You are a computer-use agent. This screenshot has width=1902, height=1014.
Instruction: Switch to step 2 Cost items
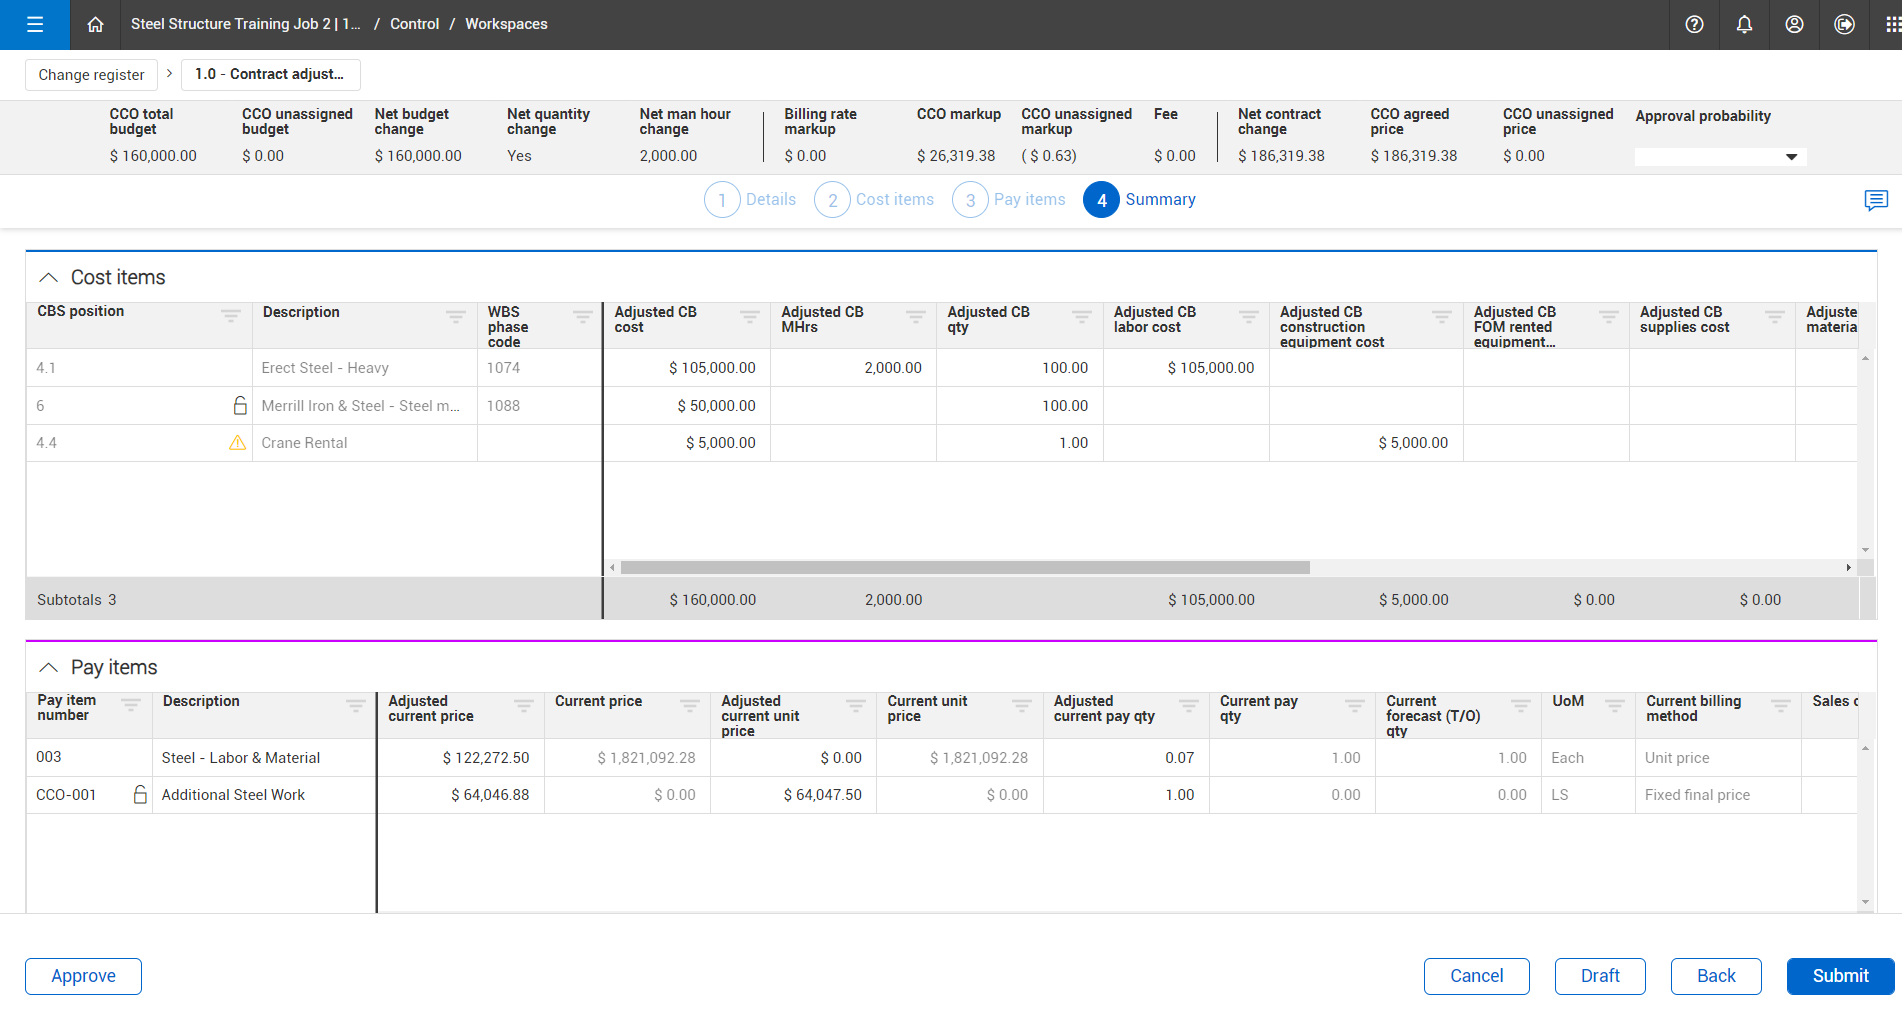click(x=875, y=200)
